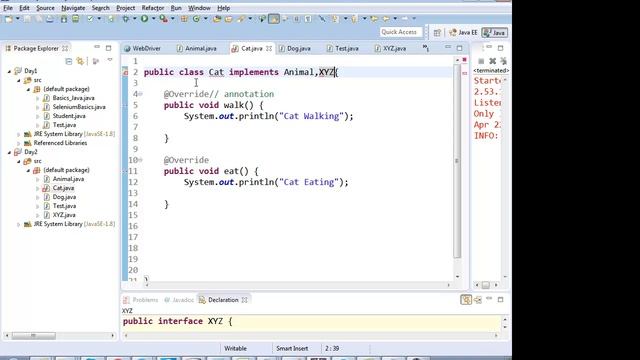Toggle Link with Editor in Package Explorer
The height and width of the screenshot is (360, 640).
pos(80,61)
